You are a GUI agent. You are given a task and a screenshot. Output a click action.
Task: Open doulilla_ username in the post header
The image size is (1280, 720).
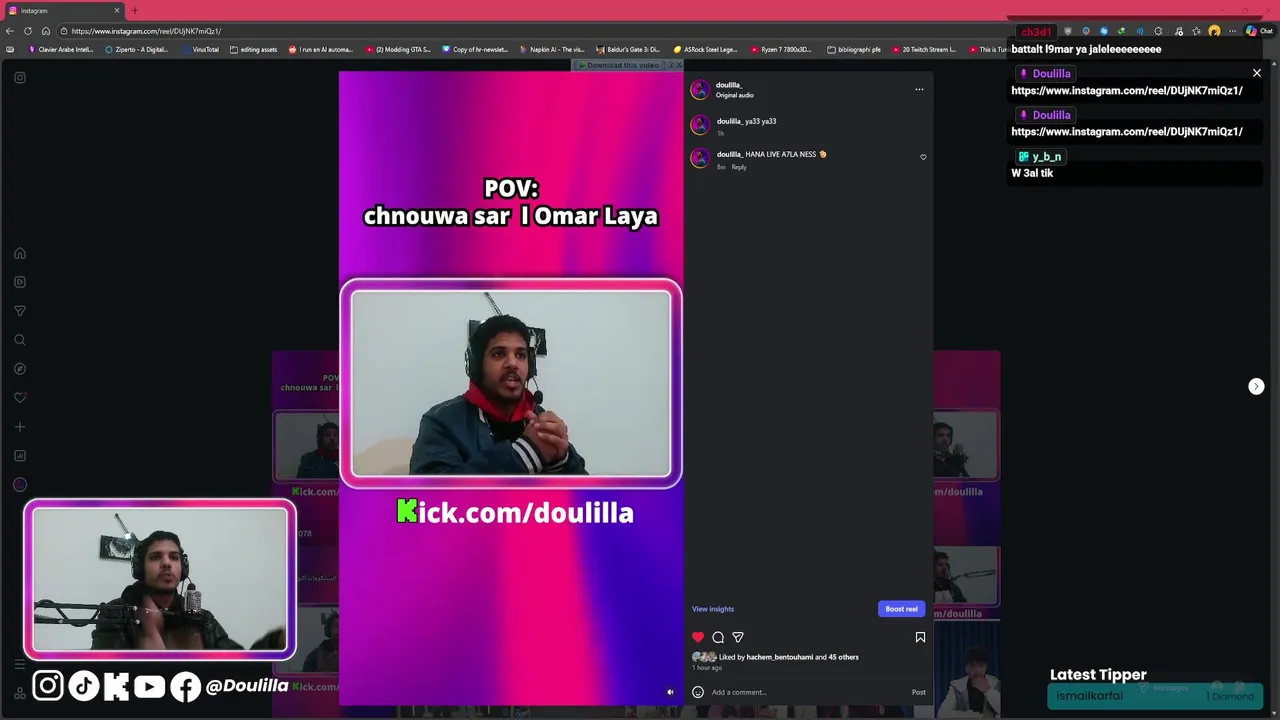click(x=729, y=85)
